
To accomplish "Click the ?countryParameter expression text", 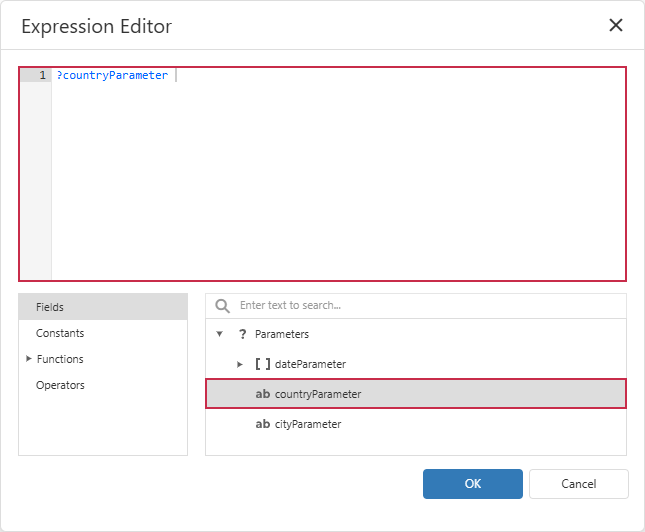I will pos(112,75).
